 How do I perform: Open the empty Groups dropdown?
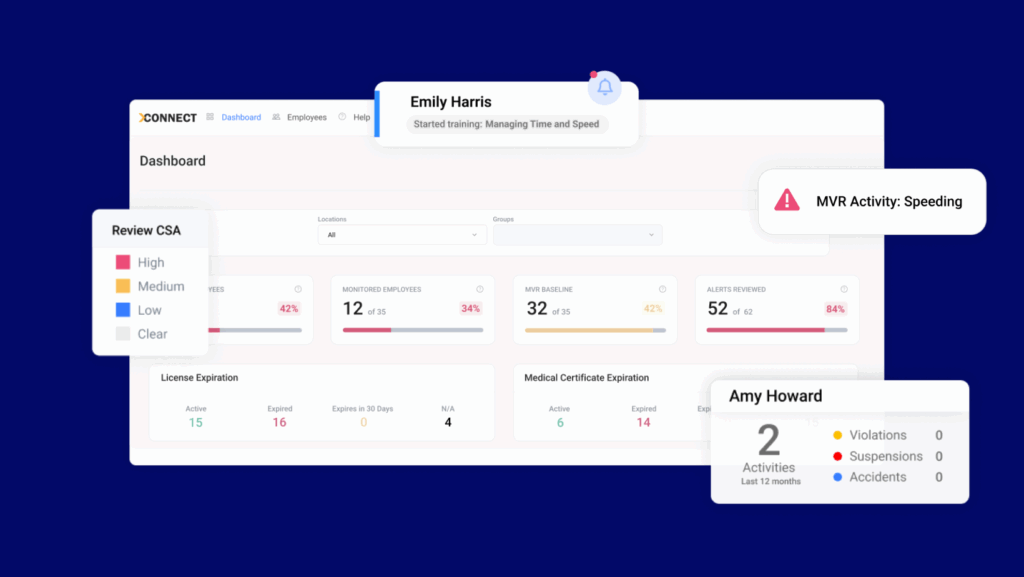(578, 235)
